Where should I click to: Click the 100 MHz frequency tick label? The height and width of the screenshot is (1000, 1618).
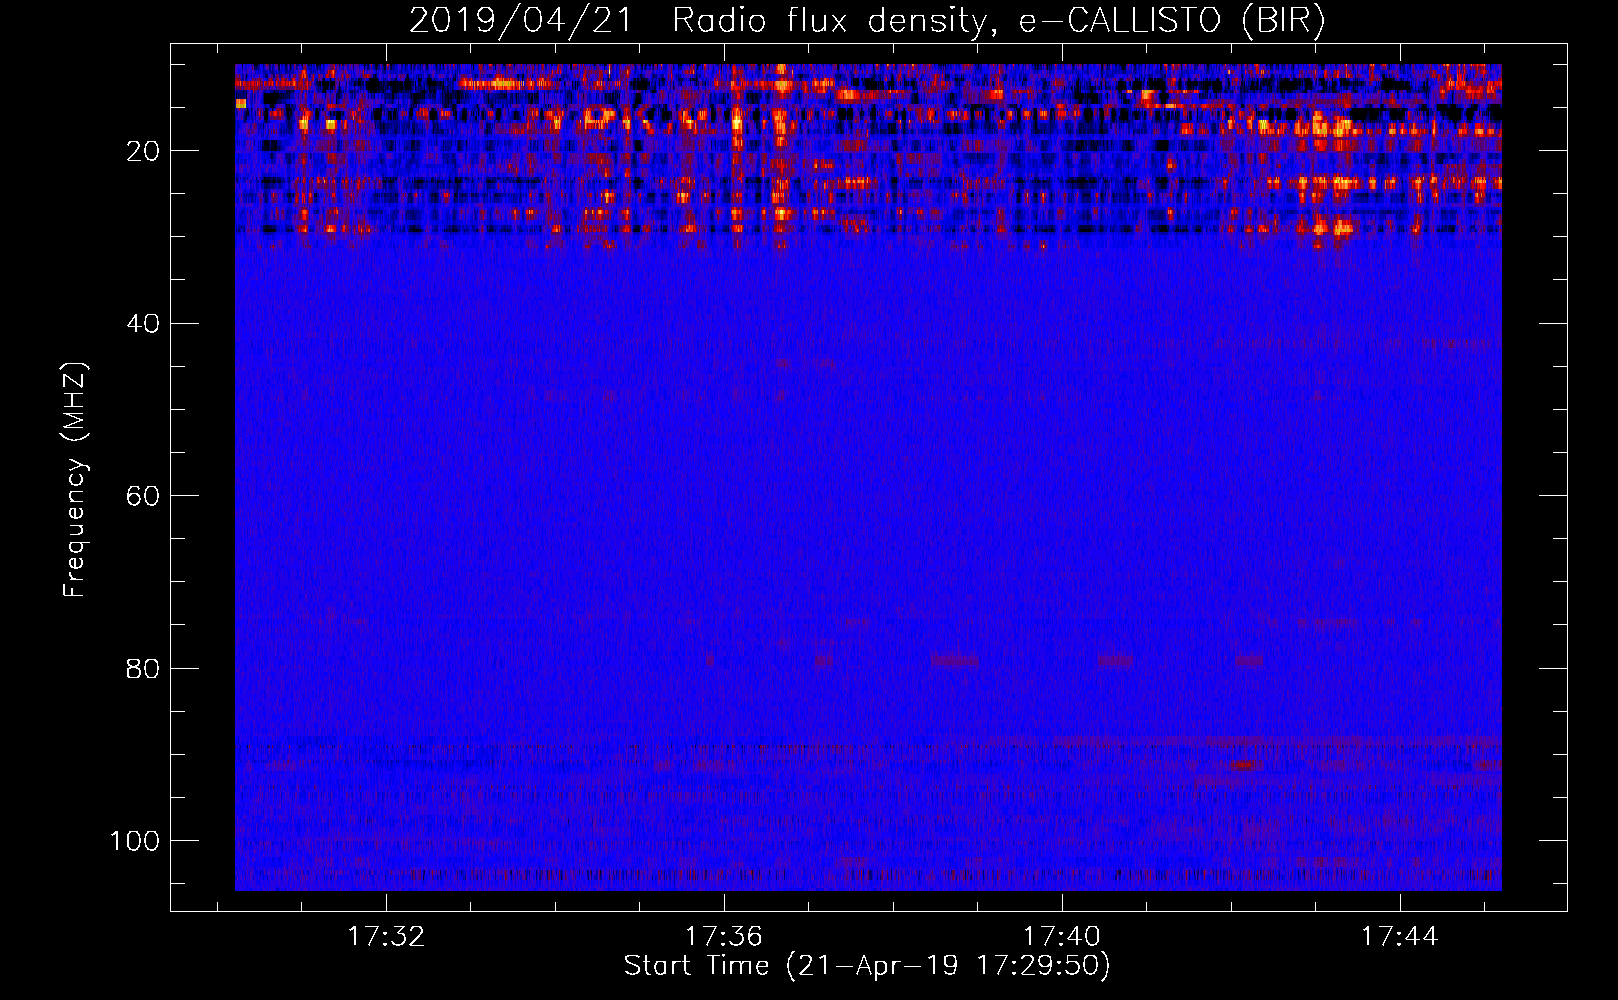[135, 841]
